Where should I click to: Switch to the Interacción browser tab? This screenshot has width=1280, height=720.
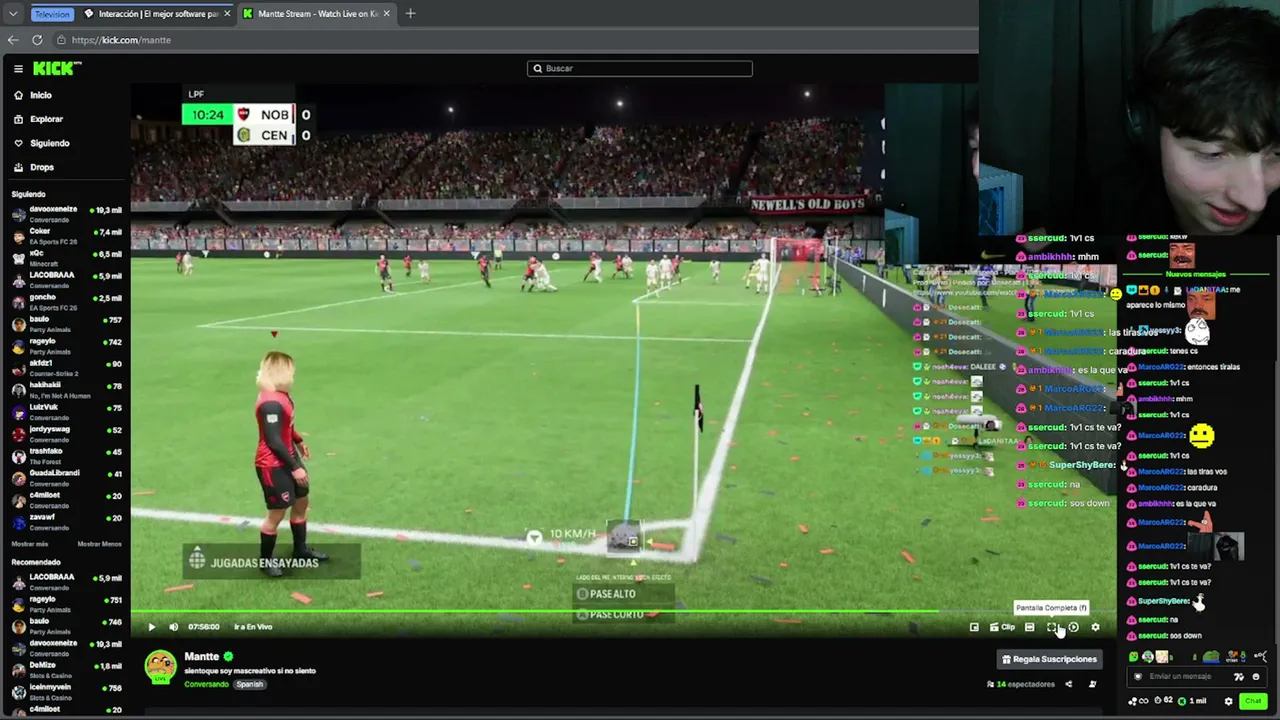click(x=158, y=14)
